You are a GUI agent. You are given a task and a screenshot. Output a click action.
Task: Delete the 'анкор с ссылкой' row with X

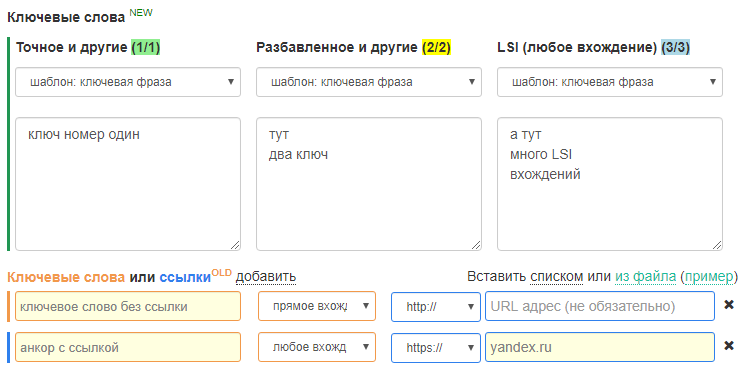[x=729, y=346]
